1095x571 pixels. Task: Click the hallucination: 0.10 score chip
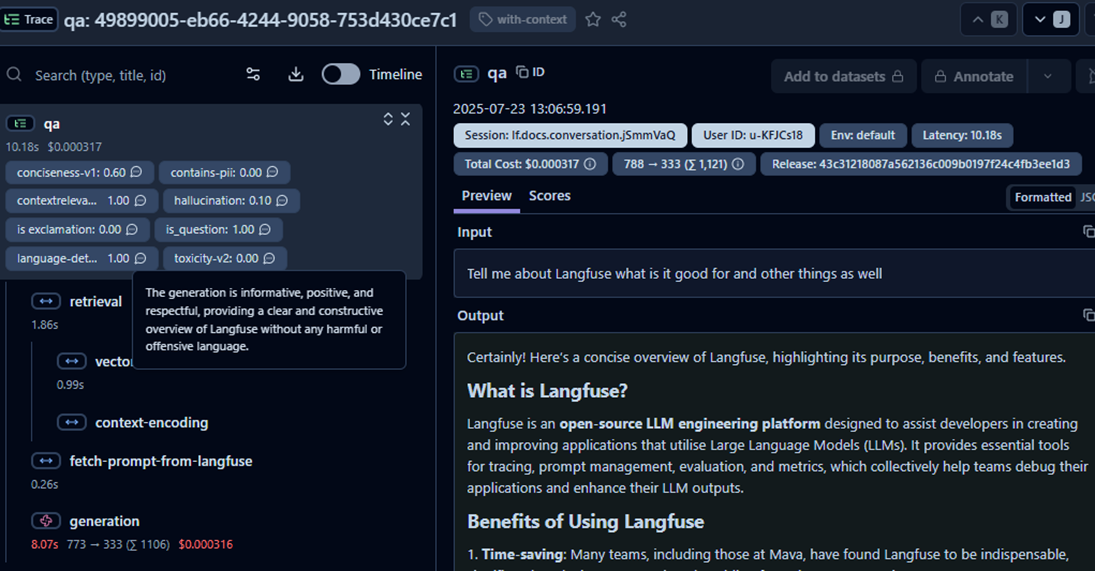(231, 200)
